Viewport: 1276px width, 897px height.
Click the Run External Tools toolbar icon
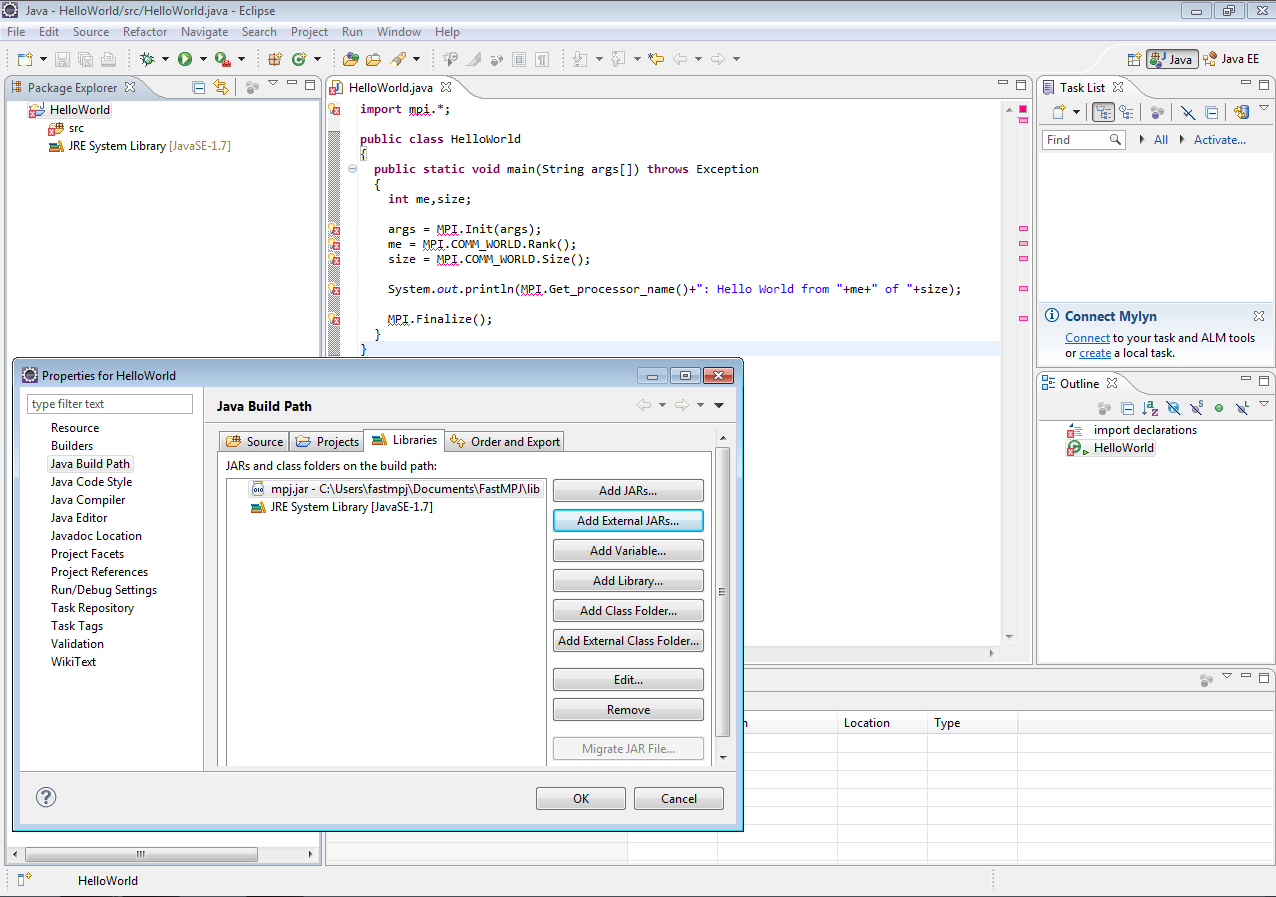223,59
